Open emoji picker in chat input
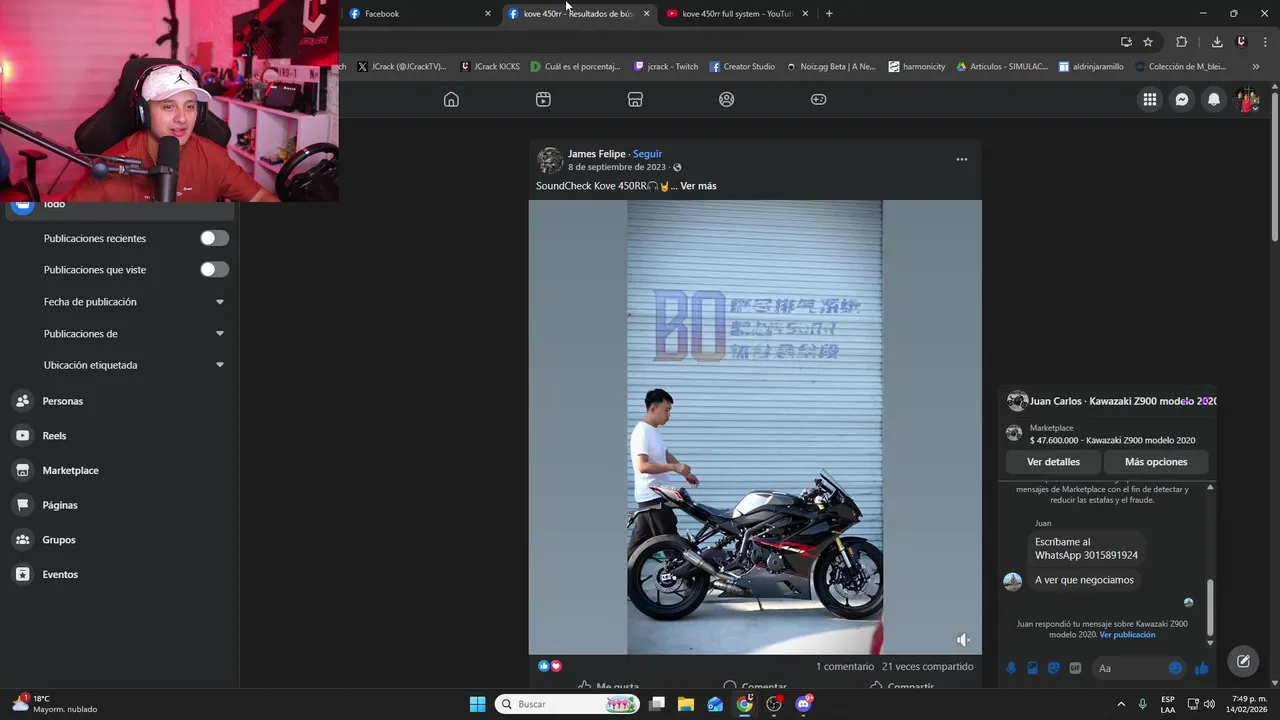 tap(1175, 668)
